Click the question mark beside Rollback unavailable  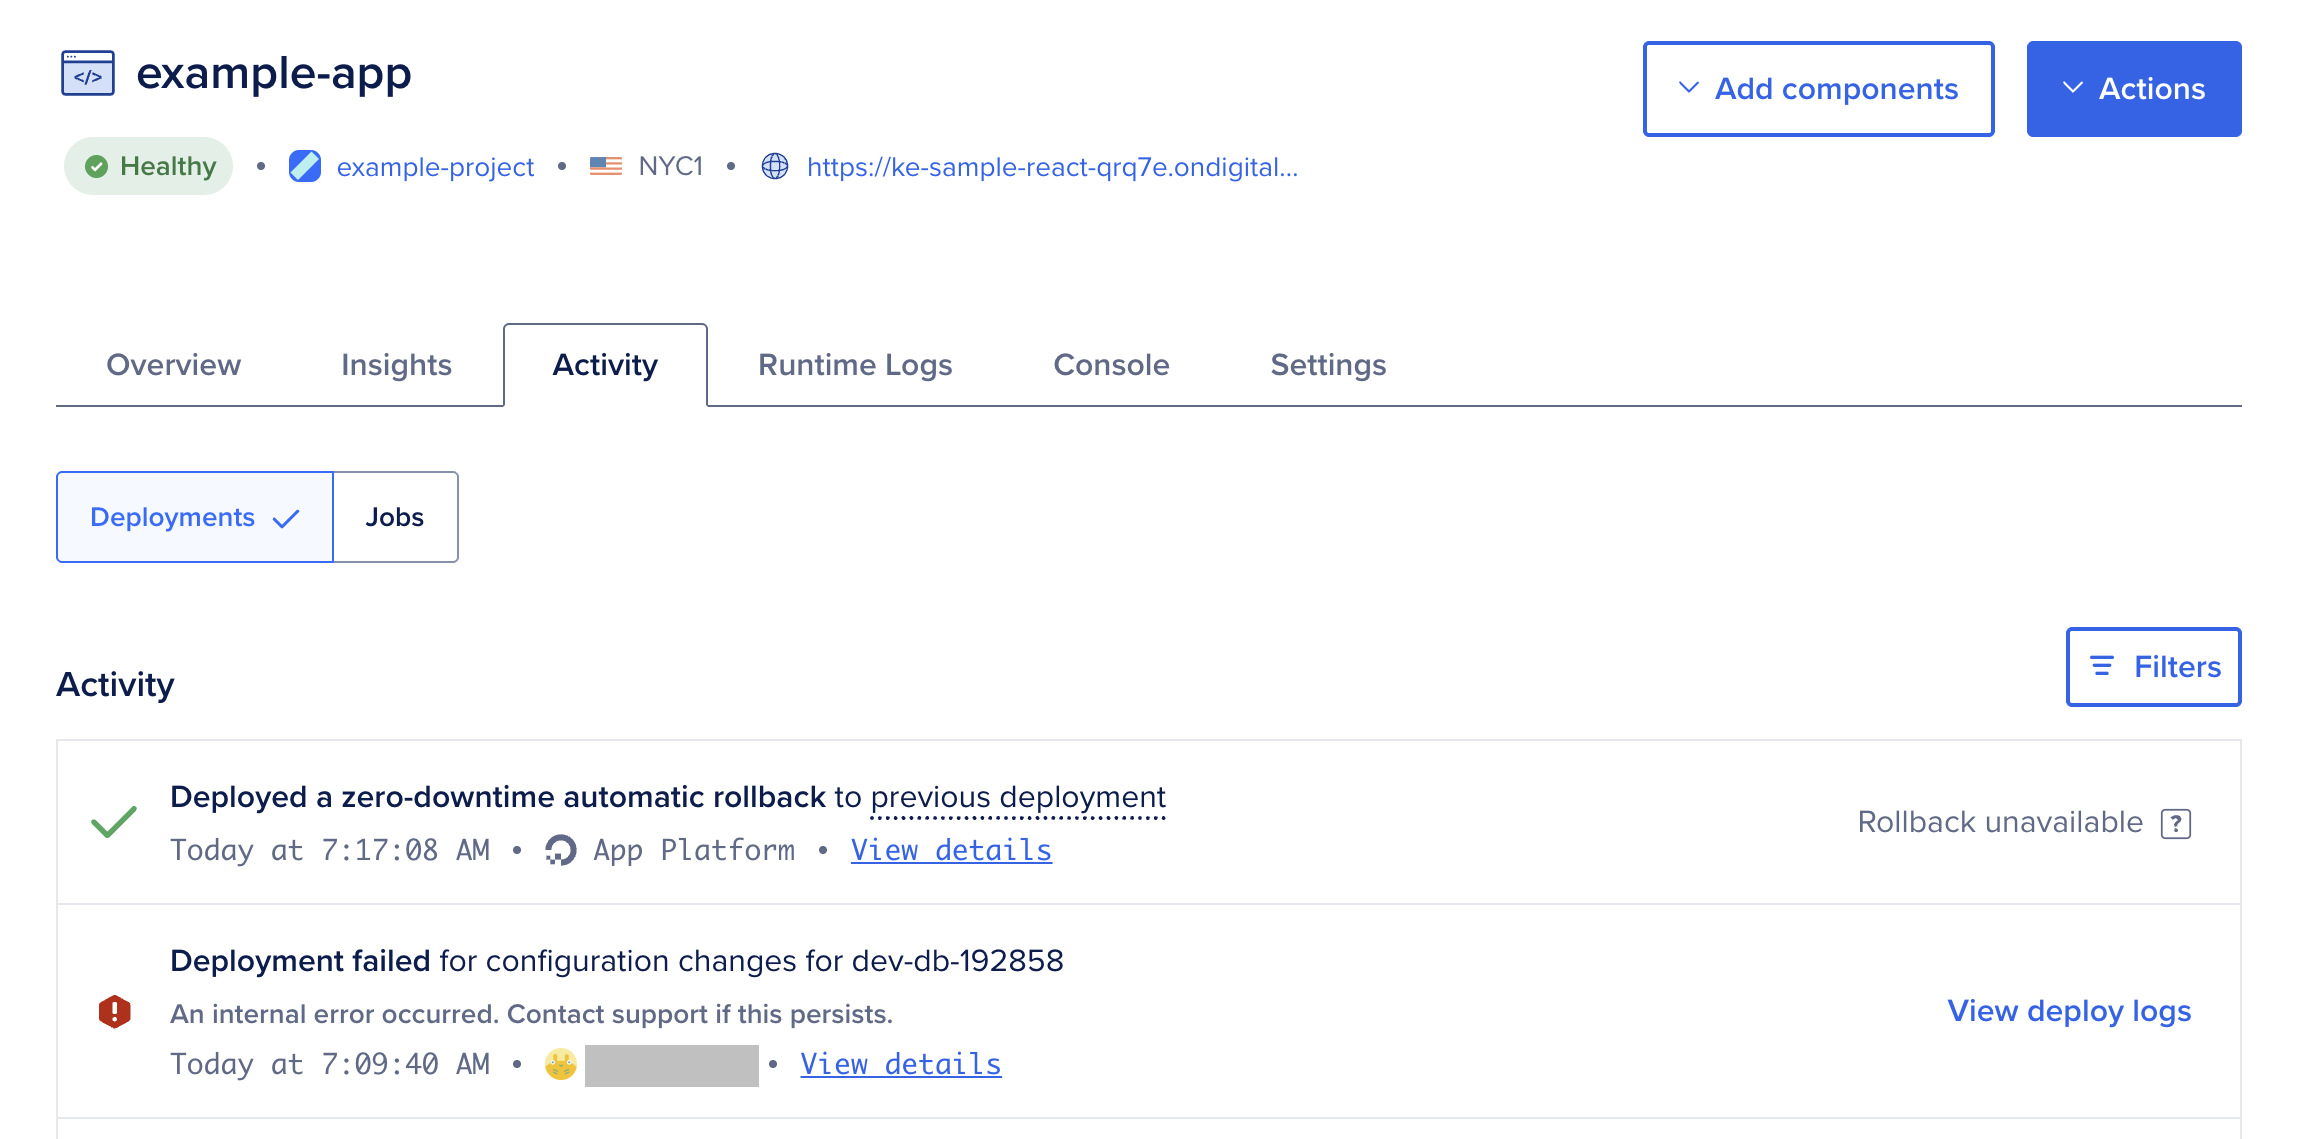tap(2177, 822)
